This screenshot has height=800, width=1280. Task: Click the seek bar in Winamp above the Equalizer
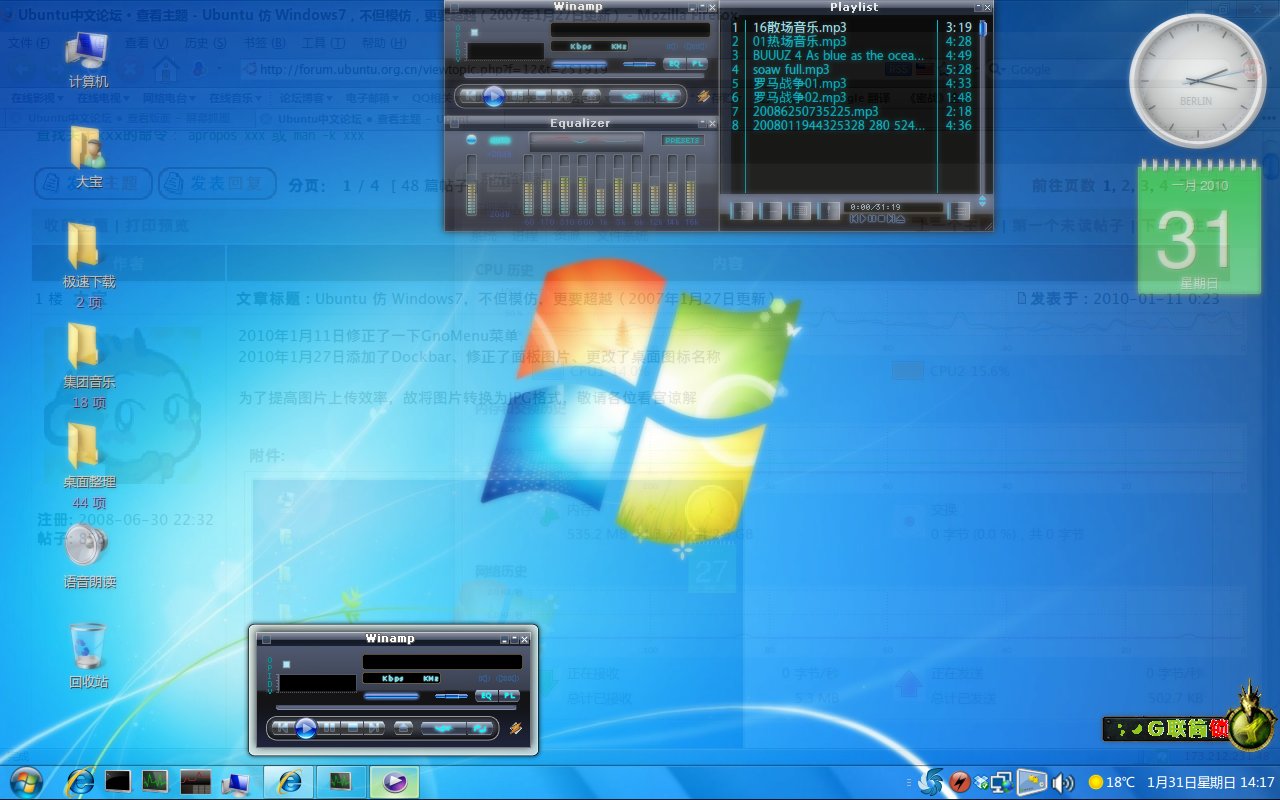pos(584,76)
